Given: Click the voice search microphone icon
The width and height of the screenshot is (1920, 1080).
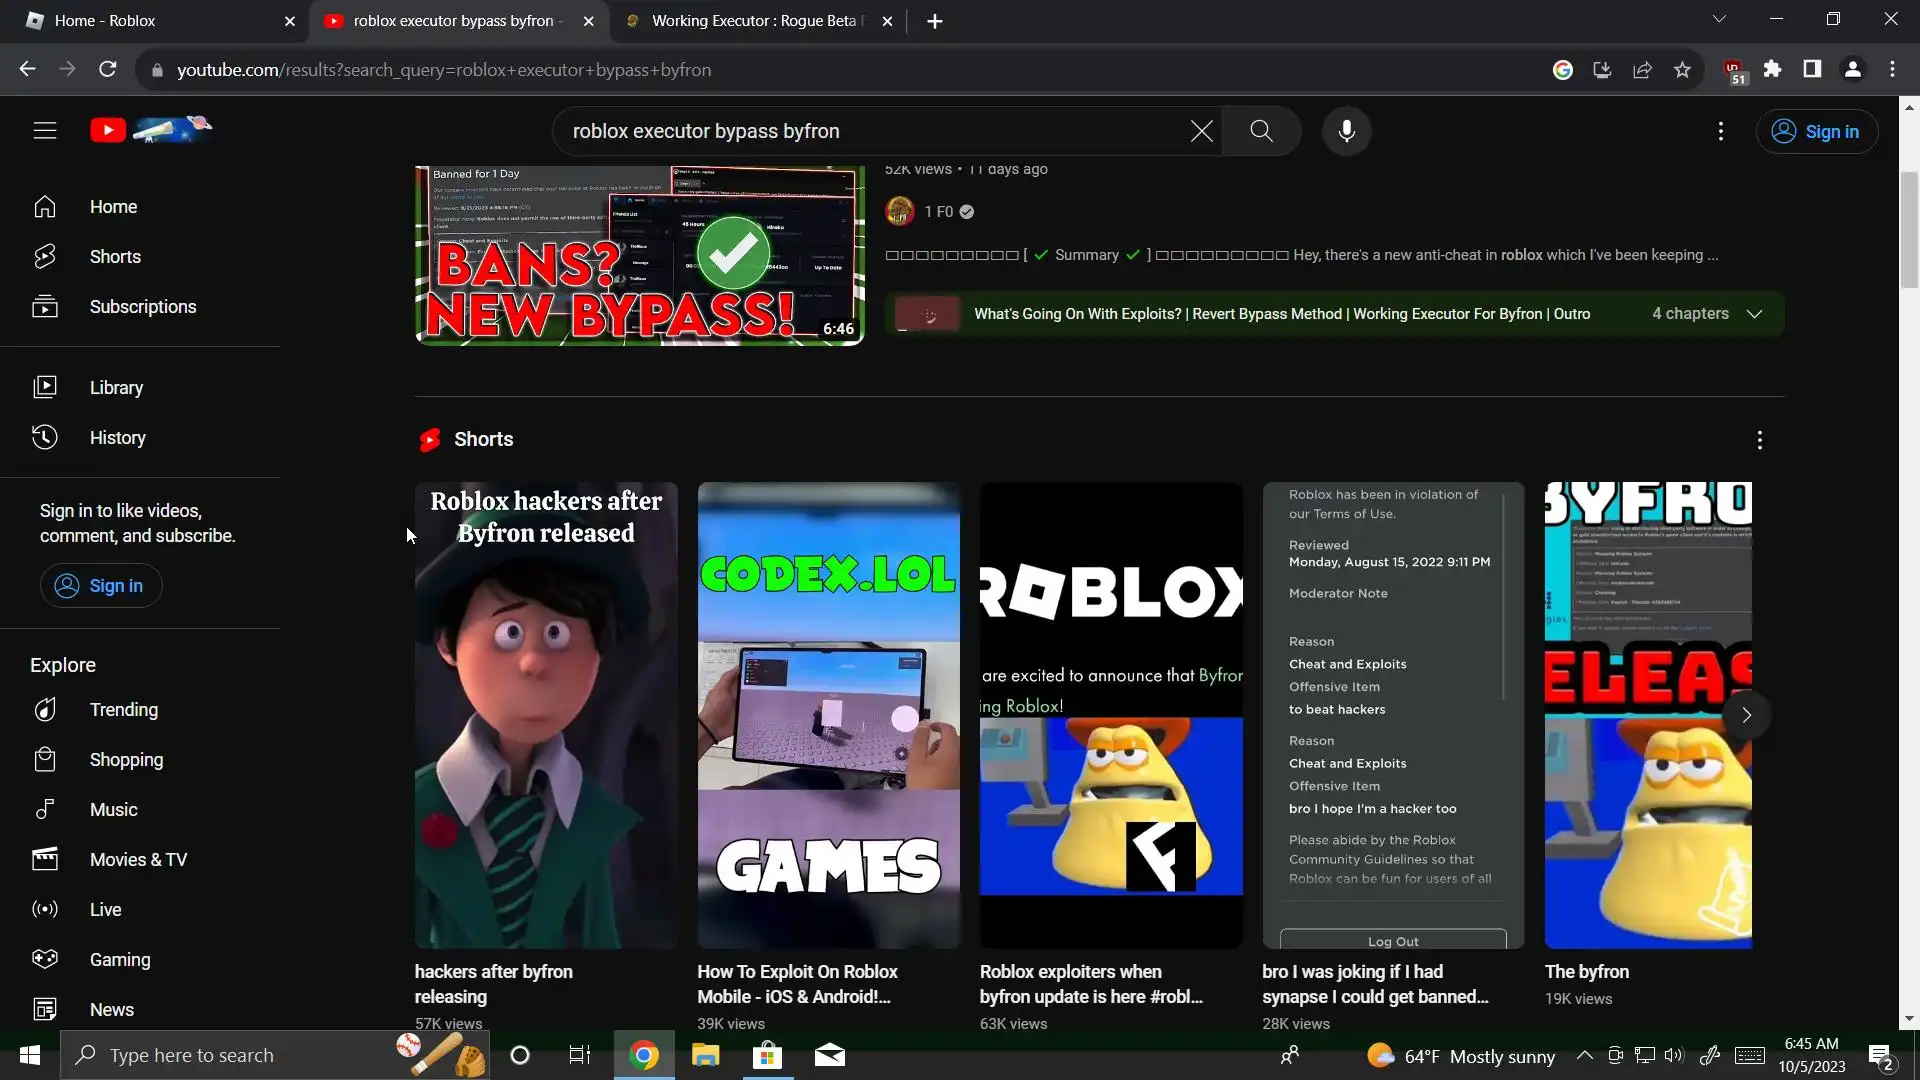Looking at the screenshot, I should tap(1346, 131).
